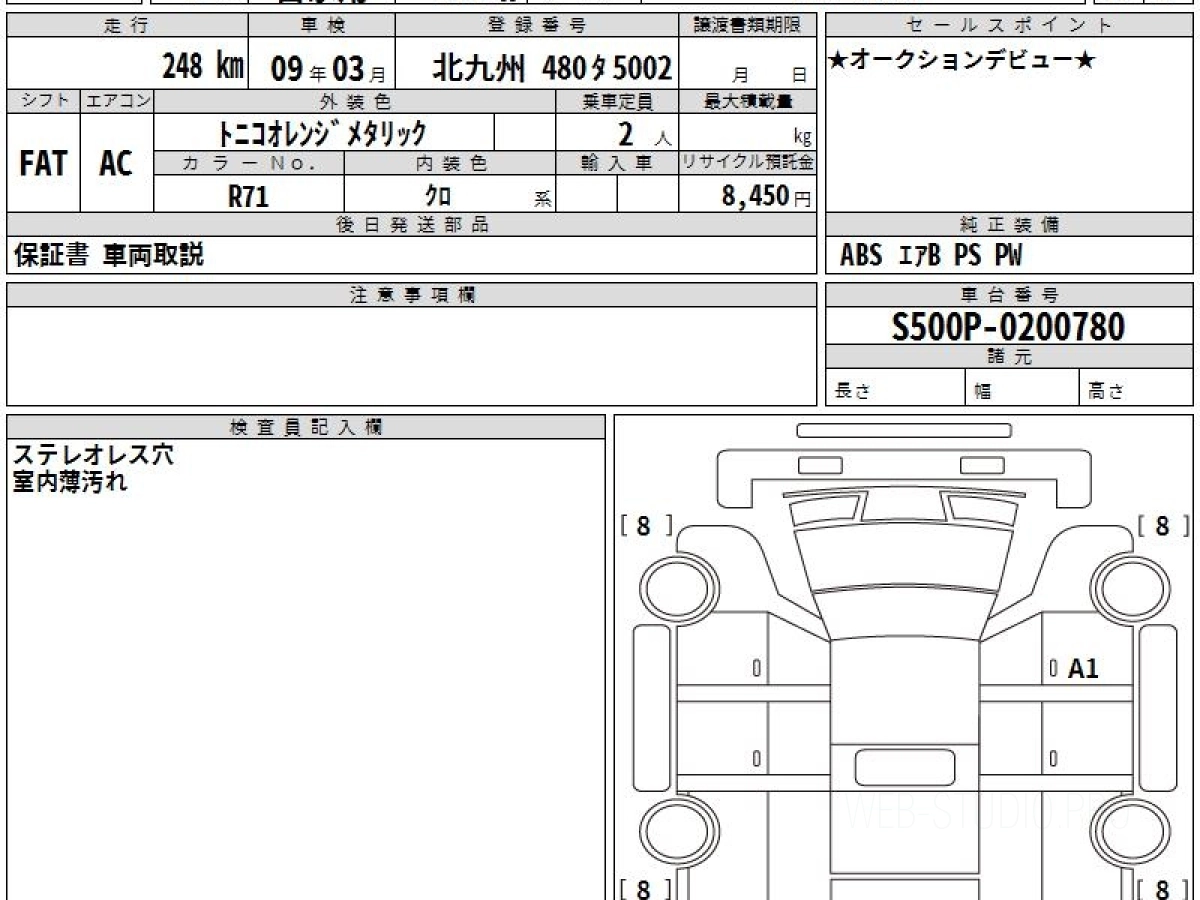Click exterior color トニコオレンジメタリック
Screen dimensions: 1200x900
click(x=324, y=133)
